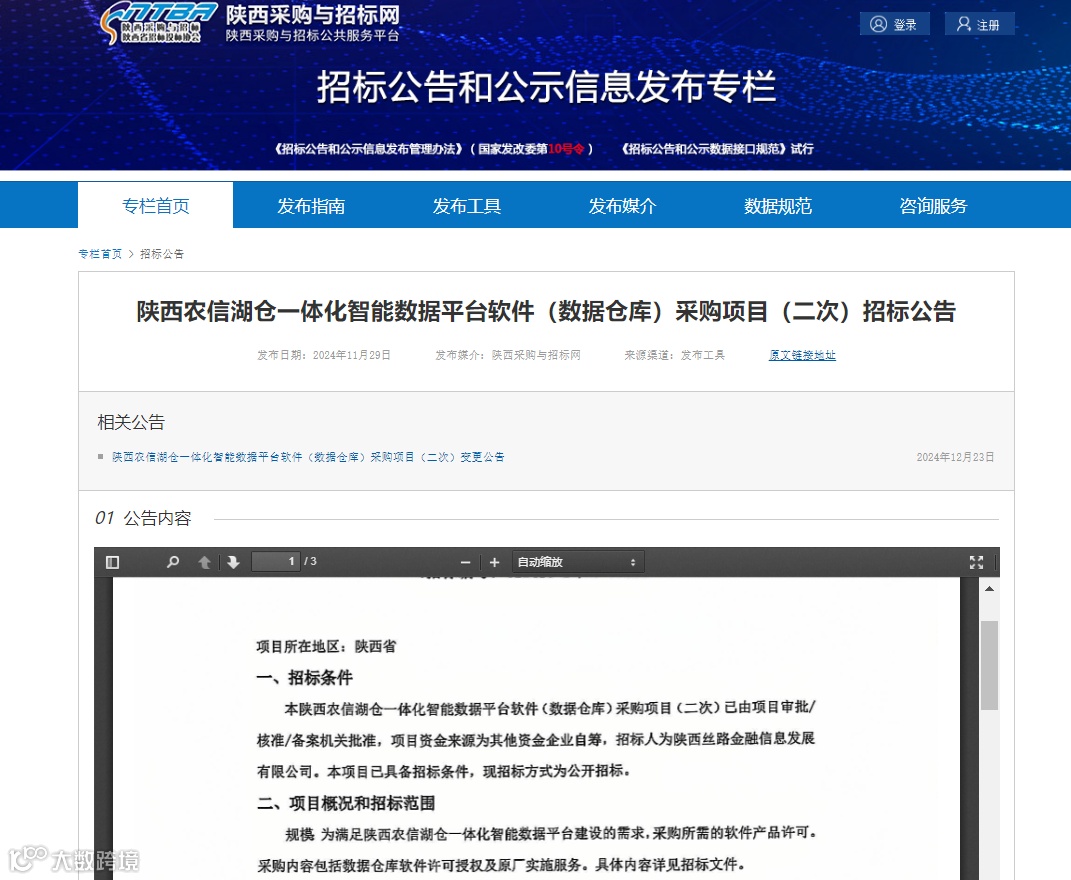Click the PDF page number field

[x=276, y=562]
